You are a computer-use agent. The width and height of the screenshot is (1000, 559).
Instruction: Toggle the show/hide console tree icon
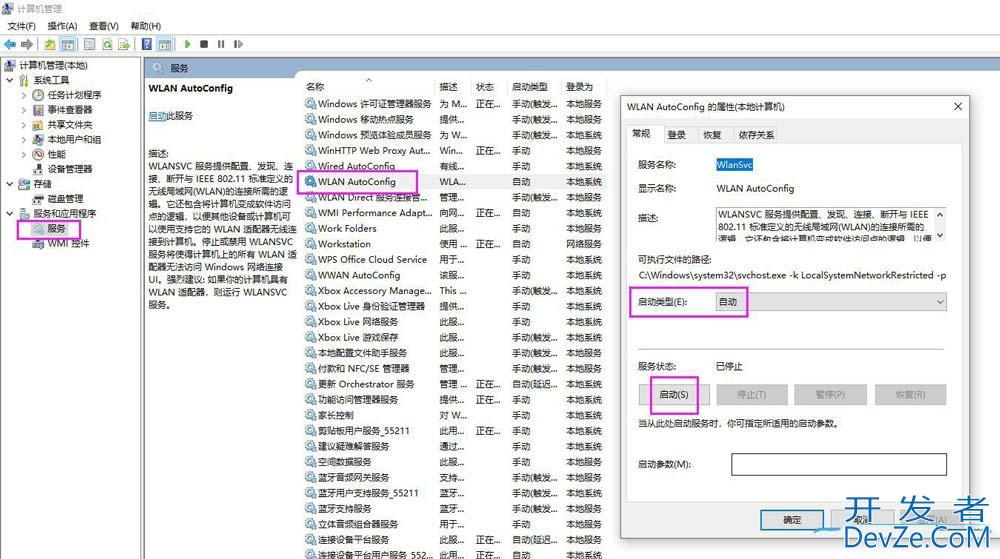click(68, 44)
